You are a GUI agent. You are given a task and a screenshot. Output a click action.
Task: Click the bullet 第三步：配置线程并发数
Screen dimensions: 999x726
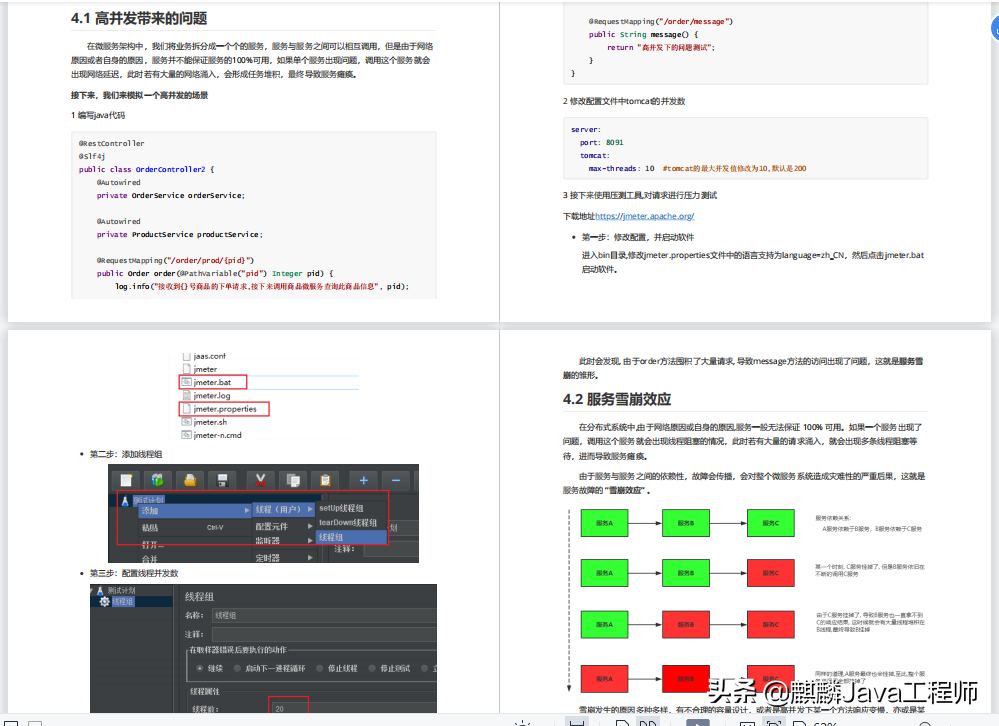pos(134,573)
